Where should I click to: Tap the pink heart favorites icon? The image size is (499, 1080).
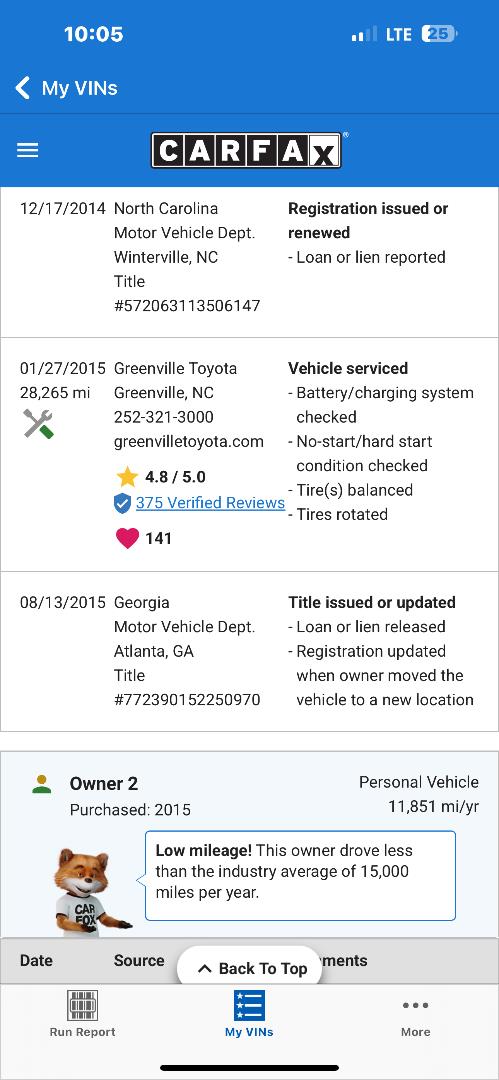coord(128,538)
